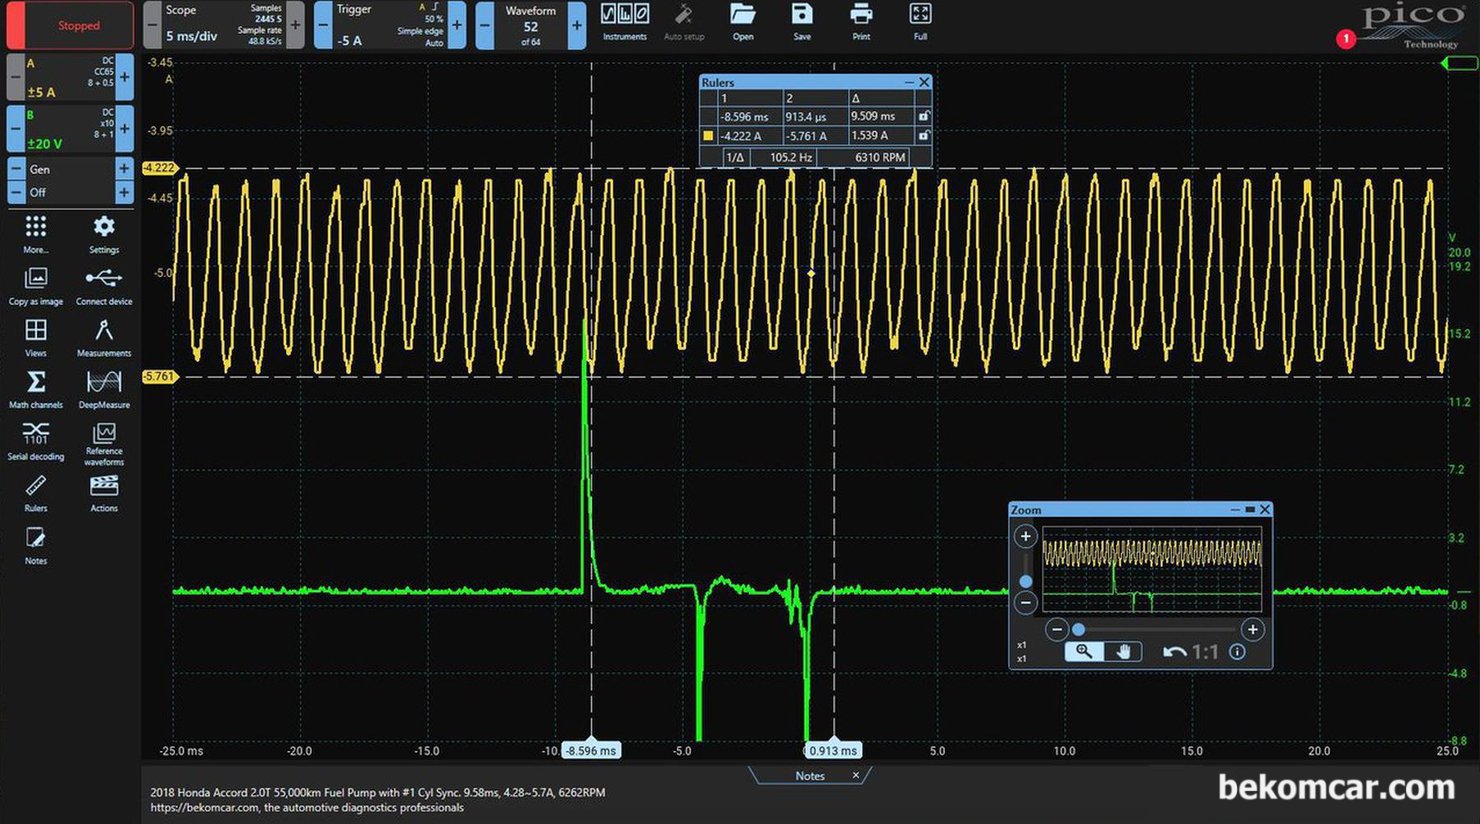Viewport: 1480px width, 824px height.
Task: Open Math channels
Action: click(36, 390)
